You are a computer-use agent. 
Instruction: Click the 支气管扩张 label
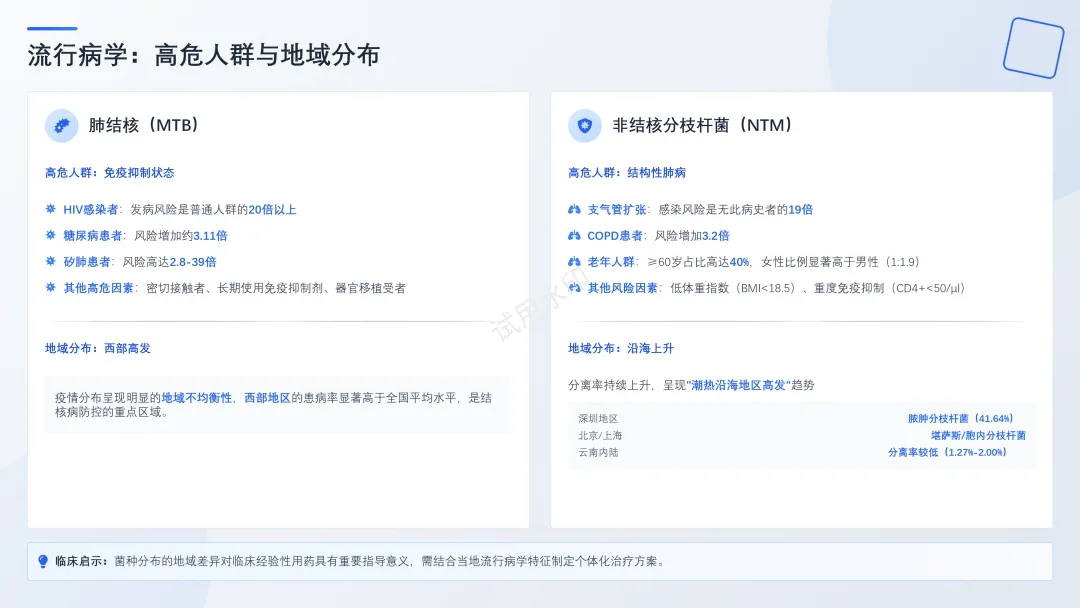click(x=616, y=209)
